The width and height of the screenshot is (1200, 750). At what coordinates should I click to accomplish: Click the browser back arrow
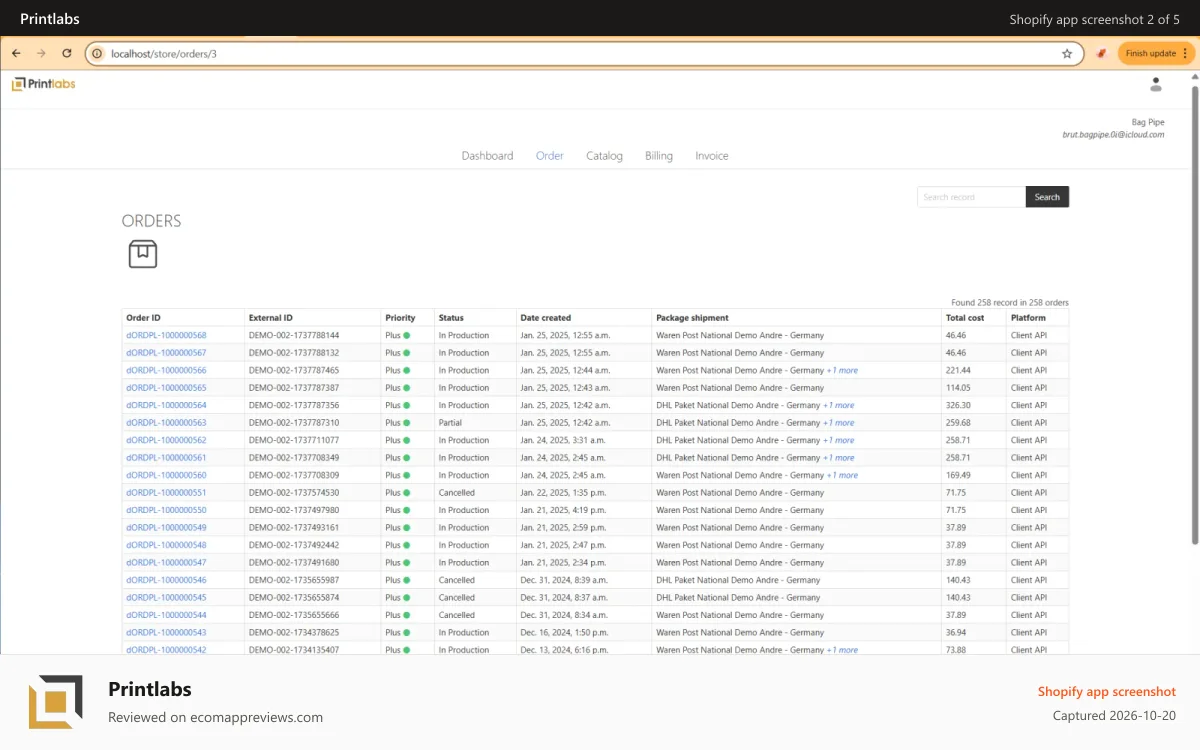click(16, 53)
